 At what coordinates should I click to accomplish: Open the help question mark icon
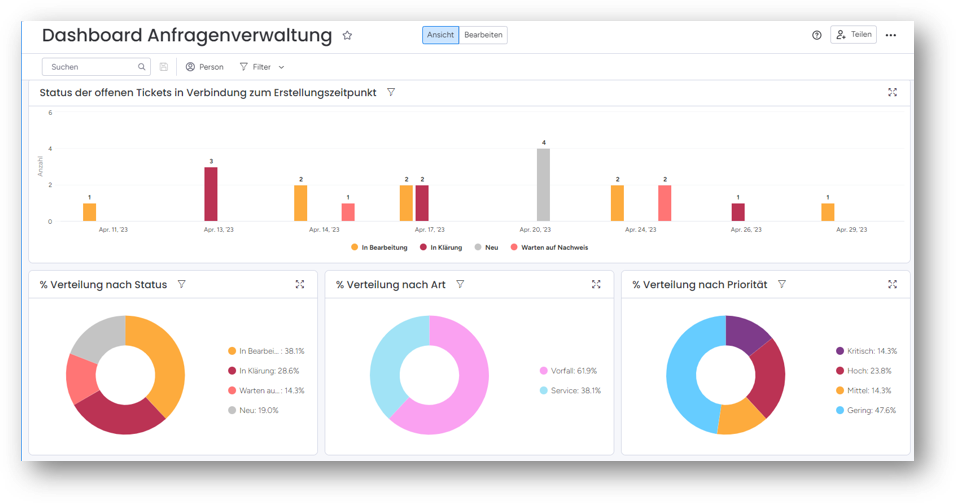pyautogui.click(x=816, y=35)
